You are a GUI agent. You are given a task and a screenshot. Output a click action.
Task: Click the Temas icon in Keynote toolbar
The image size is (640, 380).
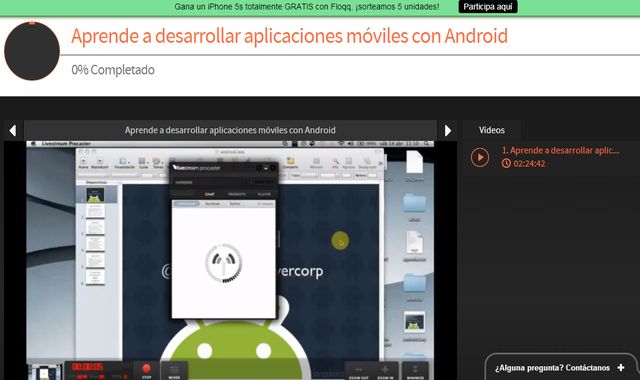point(157,163)
